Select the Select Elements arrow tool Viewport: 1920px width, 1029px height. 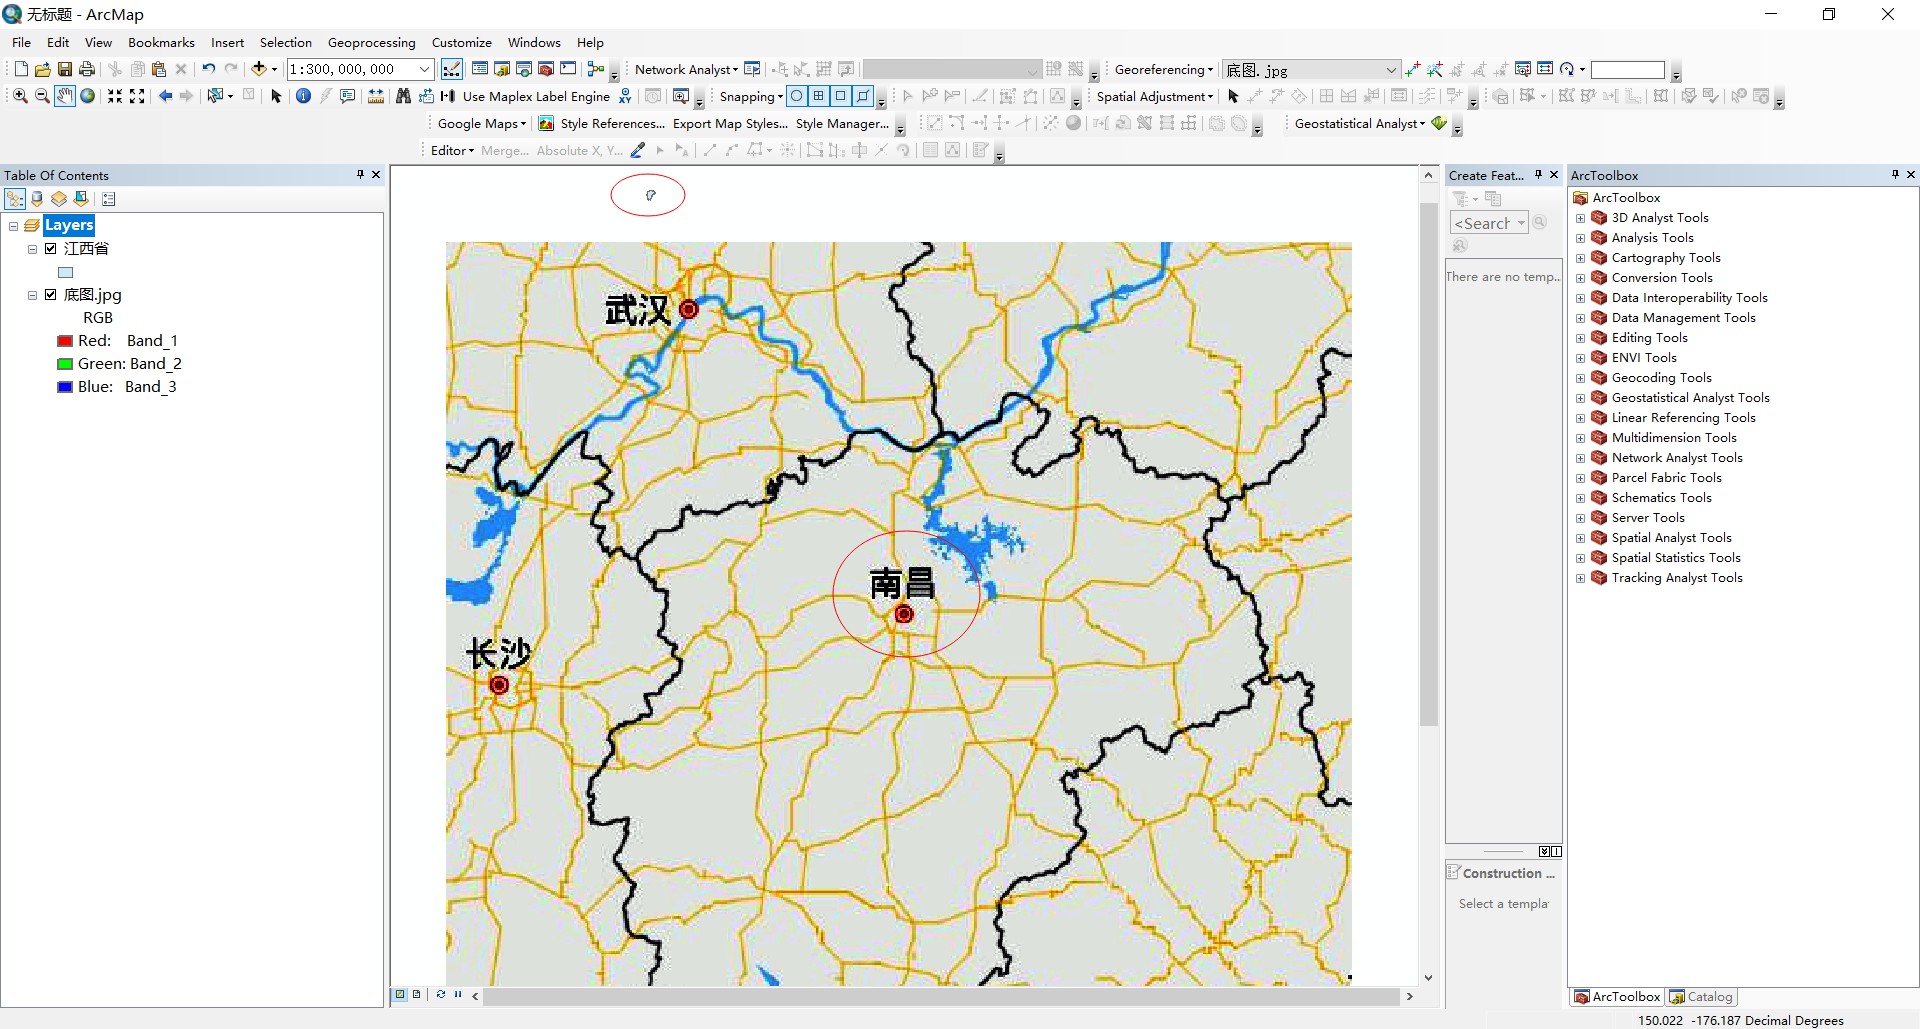click(x=276, y=96)
